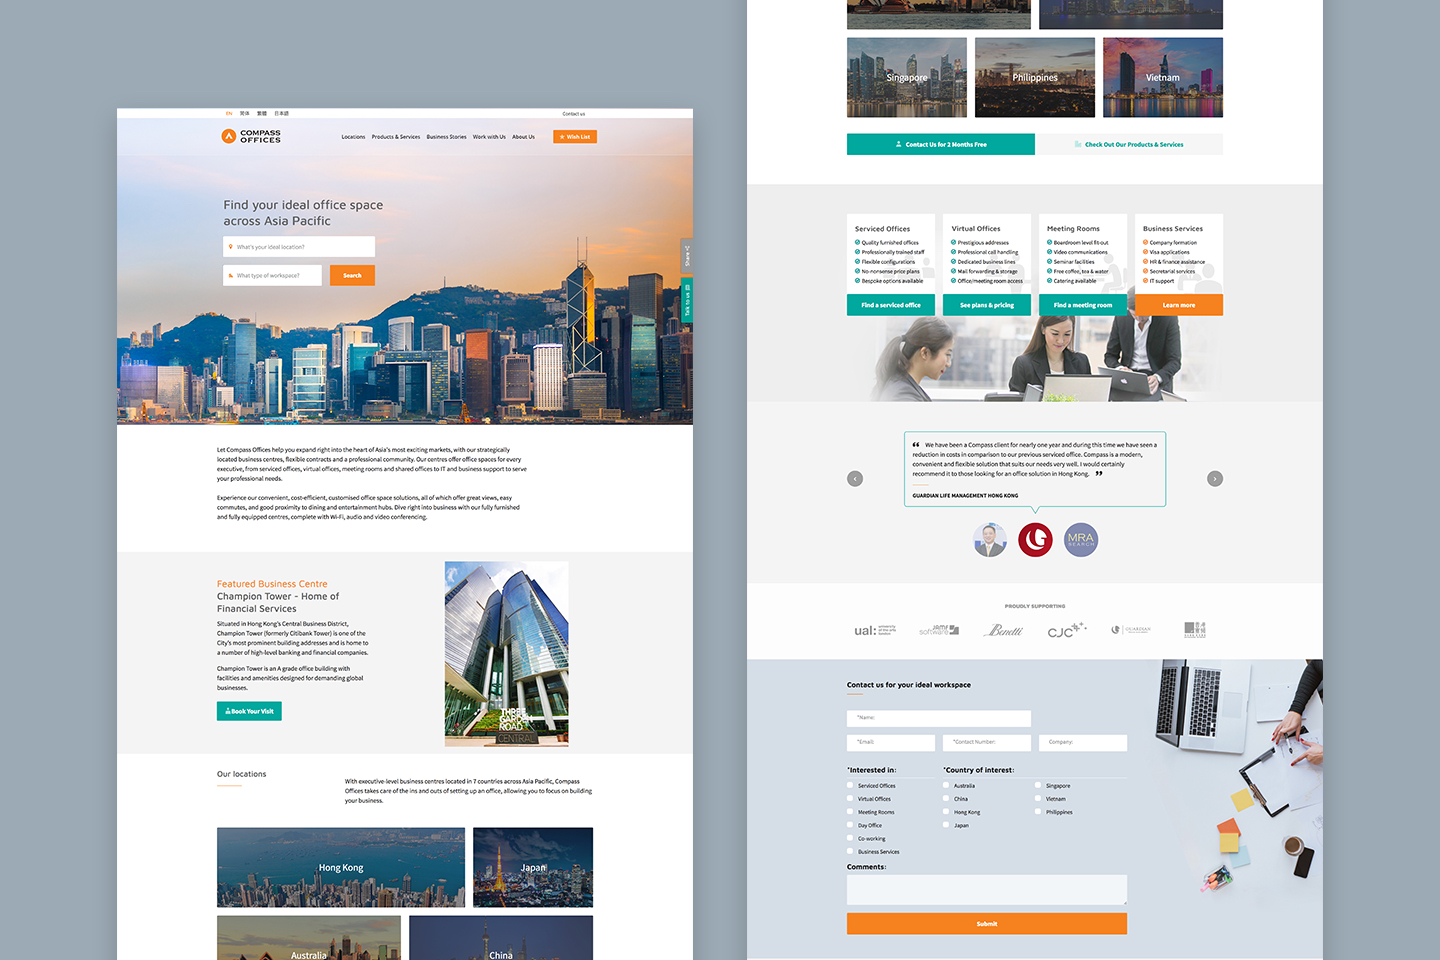Click the Benetti supporter logo
The width and height of the screenshot is (1440, 960).
coord(1004,630)
